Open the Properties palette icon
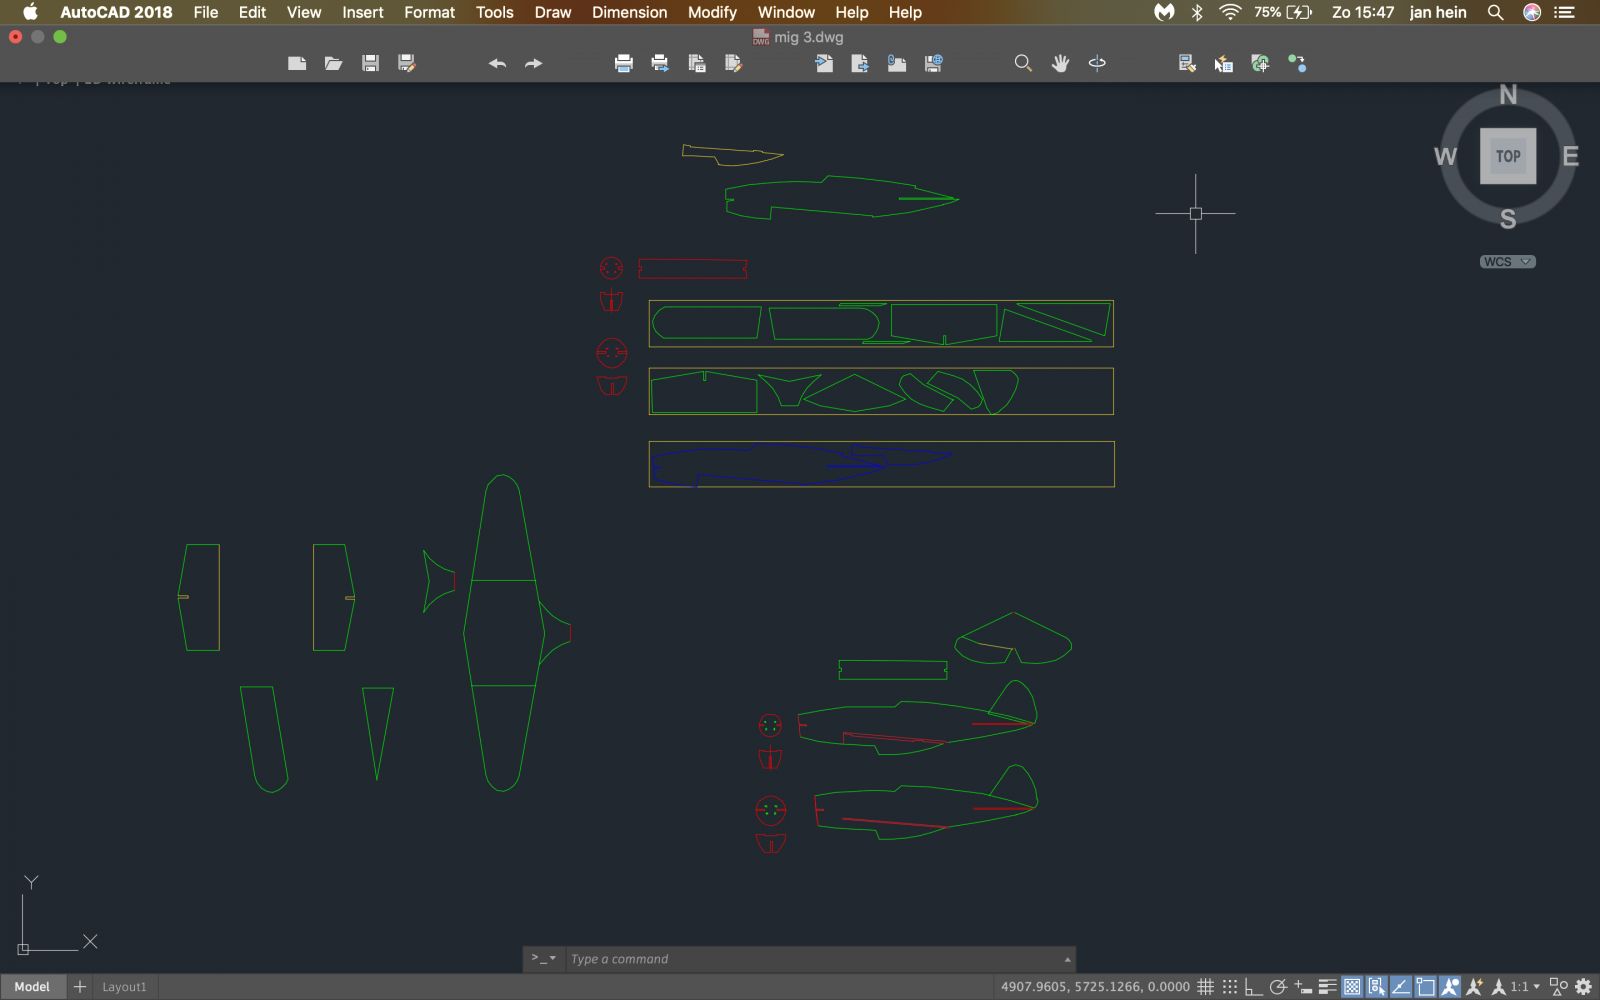This screenshot has width=1600, height=1000. coord(1187,63)
